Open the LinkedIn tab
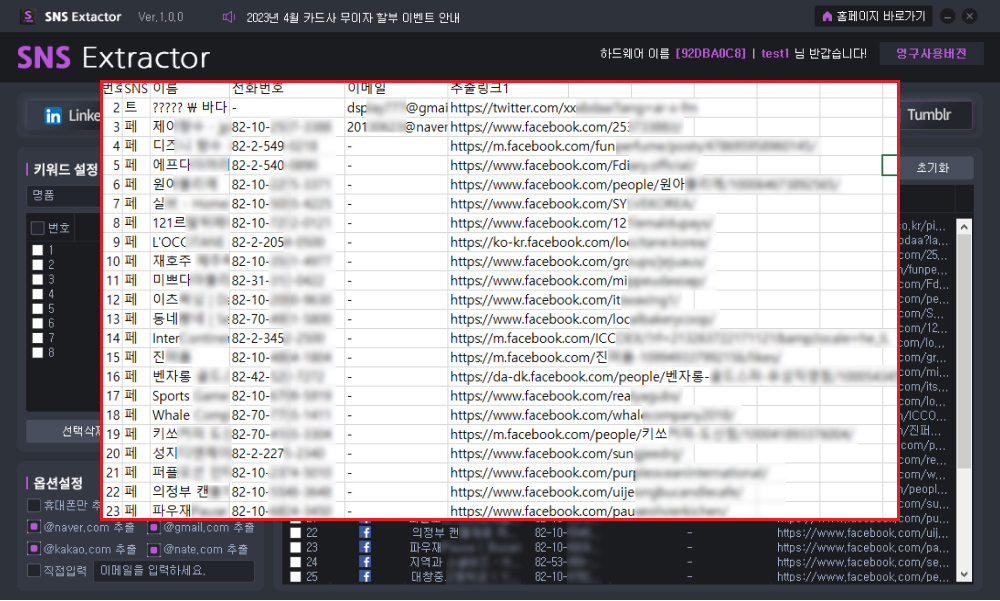1000x601 pixels. click(64, 115)
